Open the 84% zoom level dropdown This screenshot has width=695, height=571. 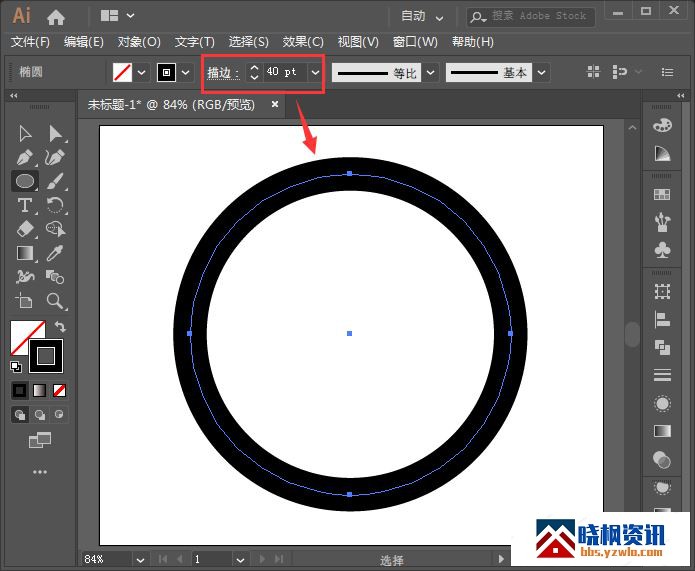tap(140, 559)
